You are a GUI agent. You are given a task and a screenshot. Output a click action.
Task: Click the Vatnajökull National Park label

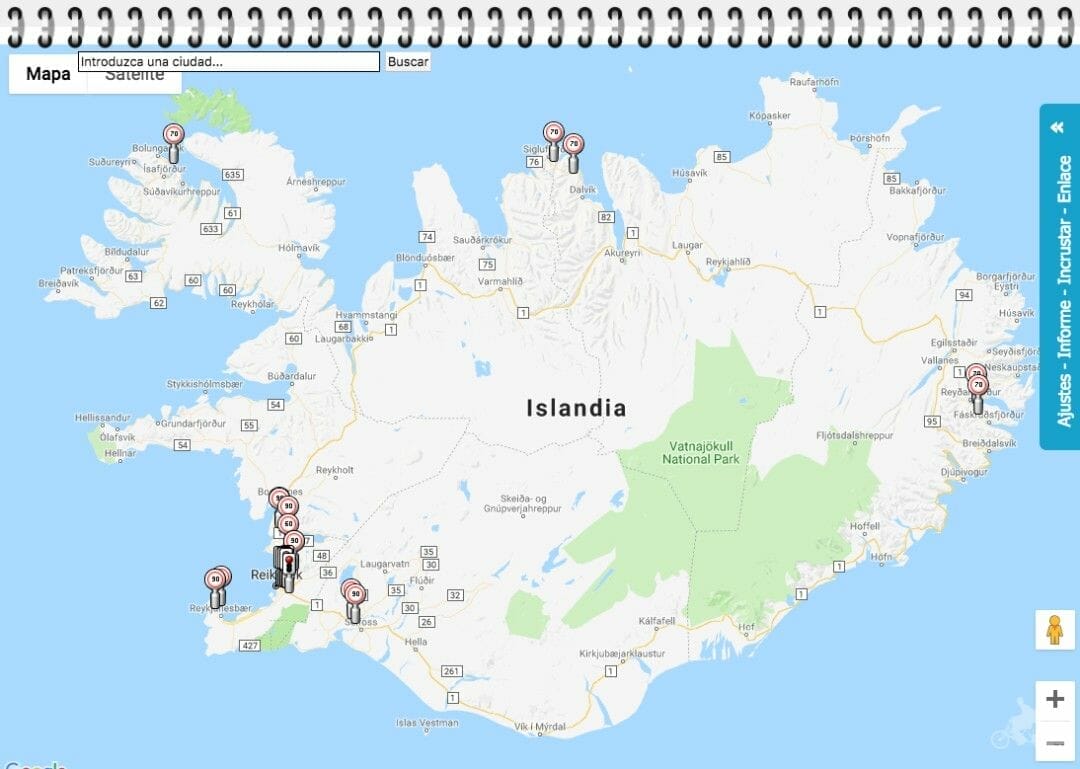700,453
